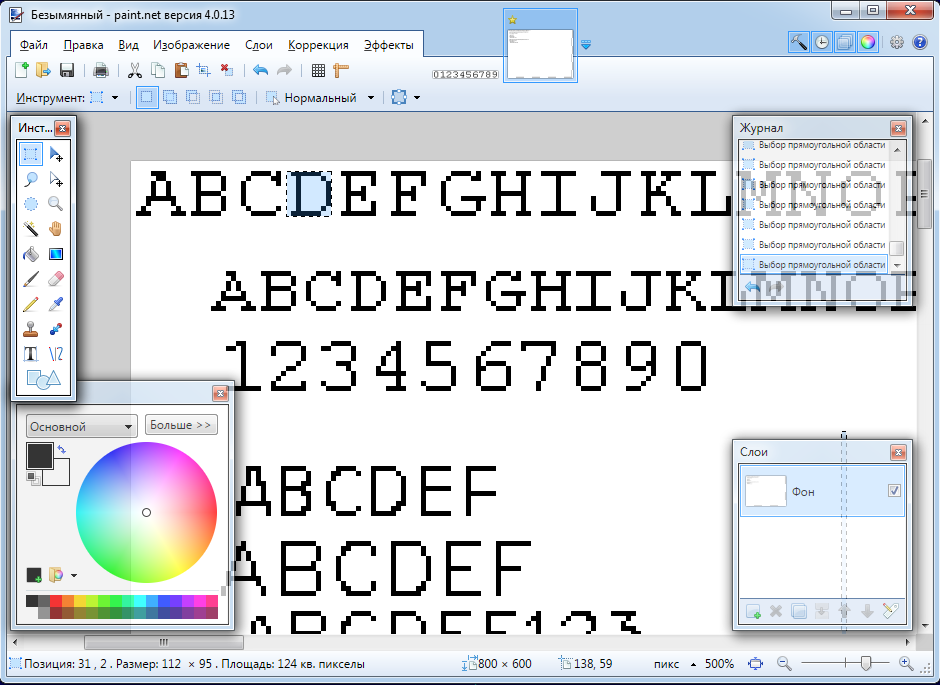Screen dimensions: 940x685
Task: Open the help question mark button
Action: coord(920,42)
